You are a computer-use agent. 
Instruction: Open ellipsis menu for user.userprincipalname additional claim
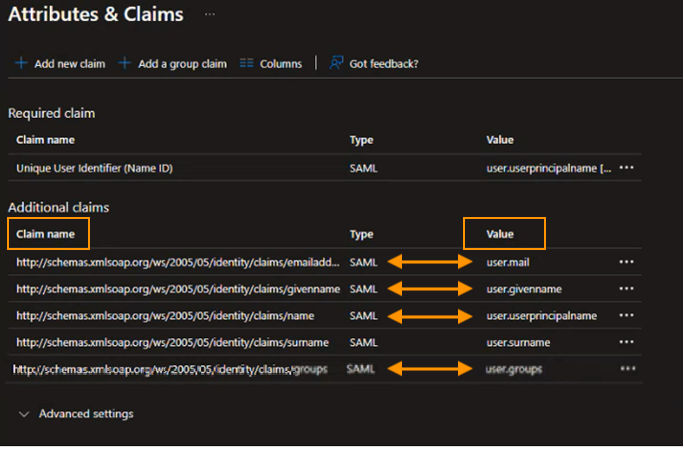(627, 316)
